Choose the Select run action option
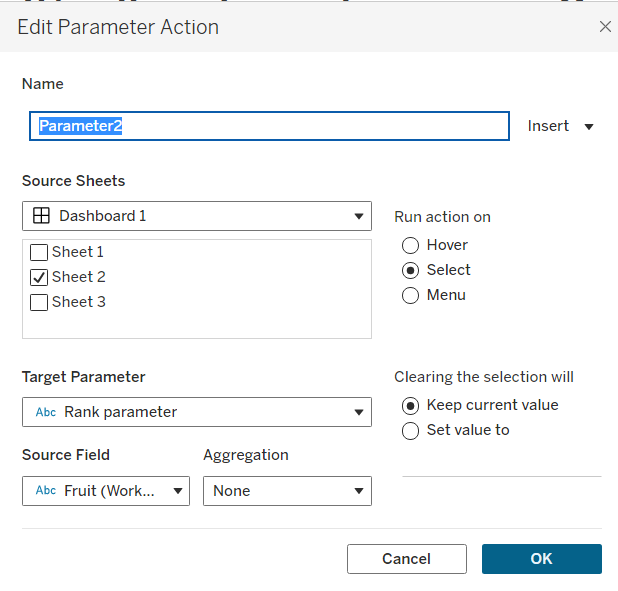This screenshot has height=591, width=618. 410,270
